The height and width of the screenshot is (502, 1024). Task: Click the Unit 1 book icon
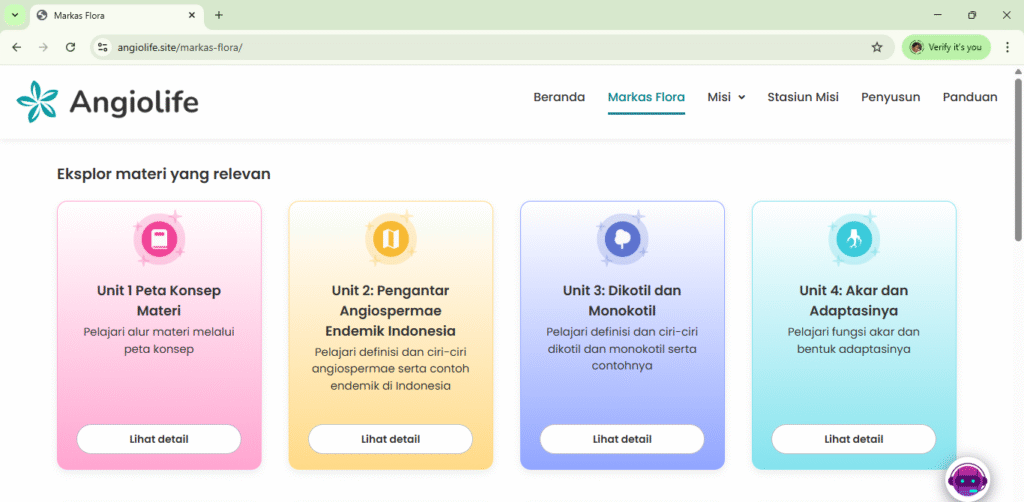tap(159, 239)
